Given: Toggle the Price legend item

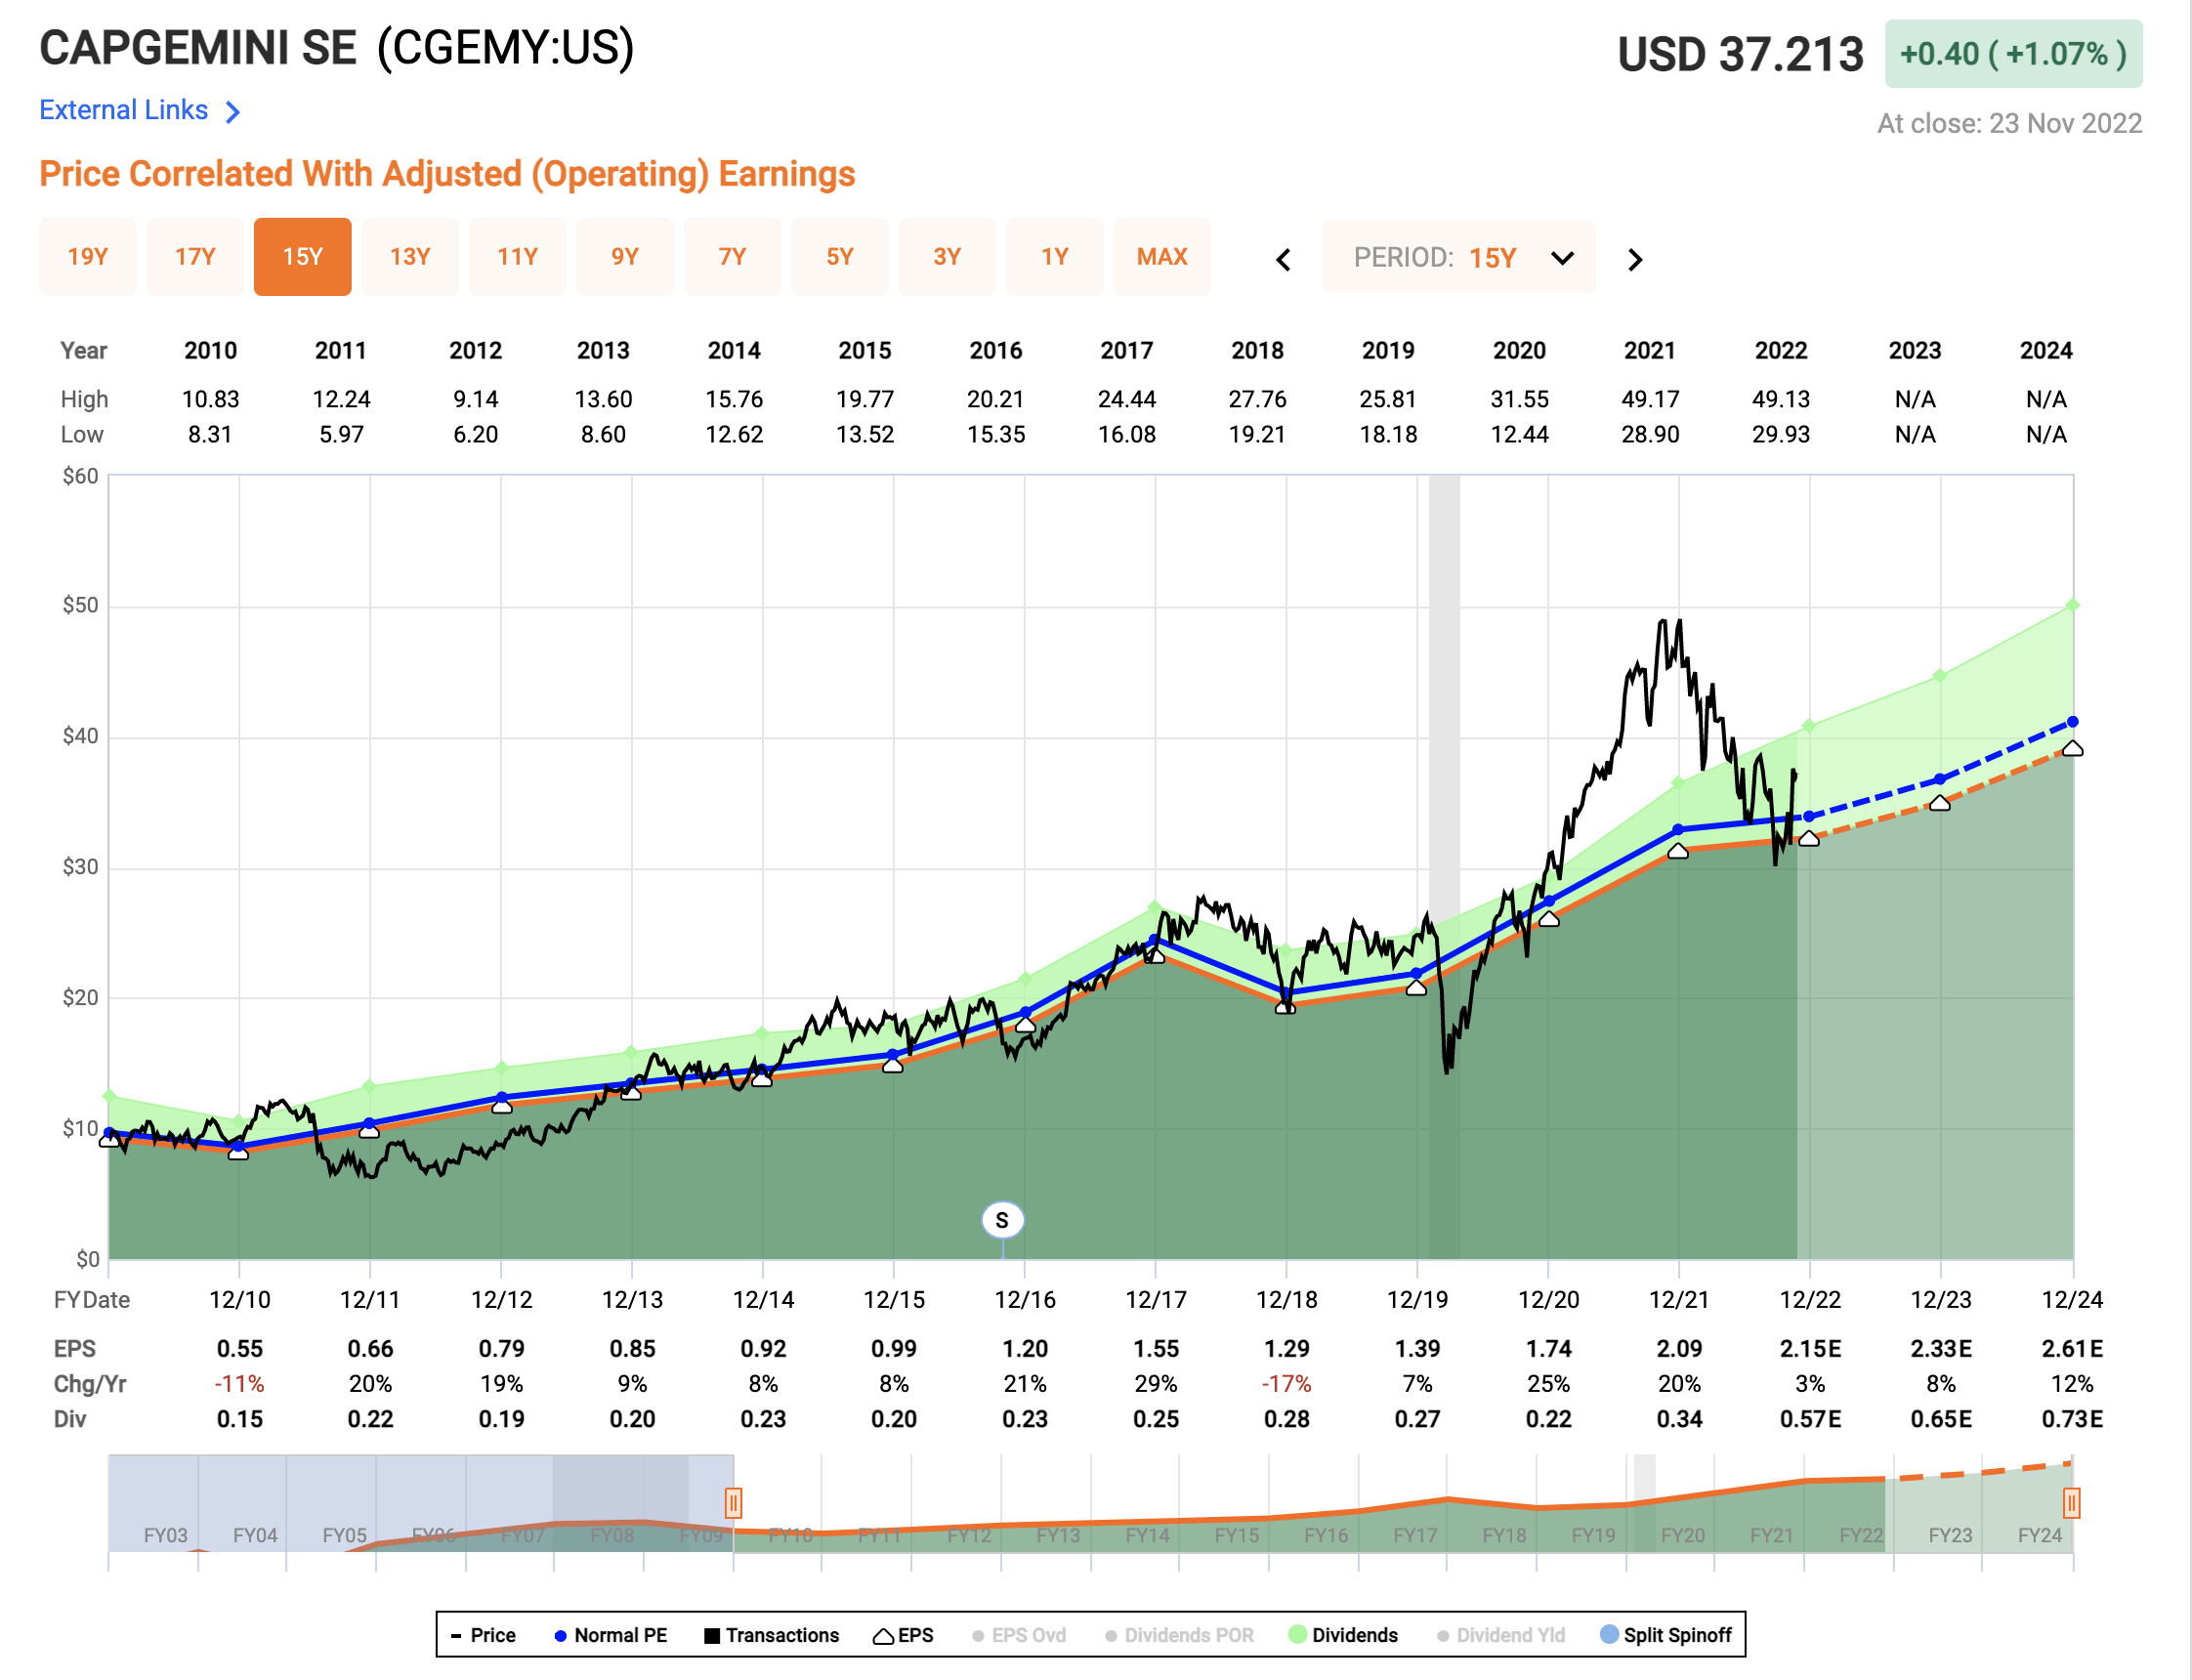Looking at the screenshot, I should pos(484,1635).
